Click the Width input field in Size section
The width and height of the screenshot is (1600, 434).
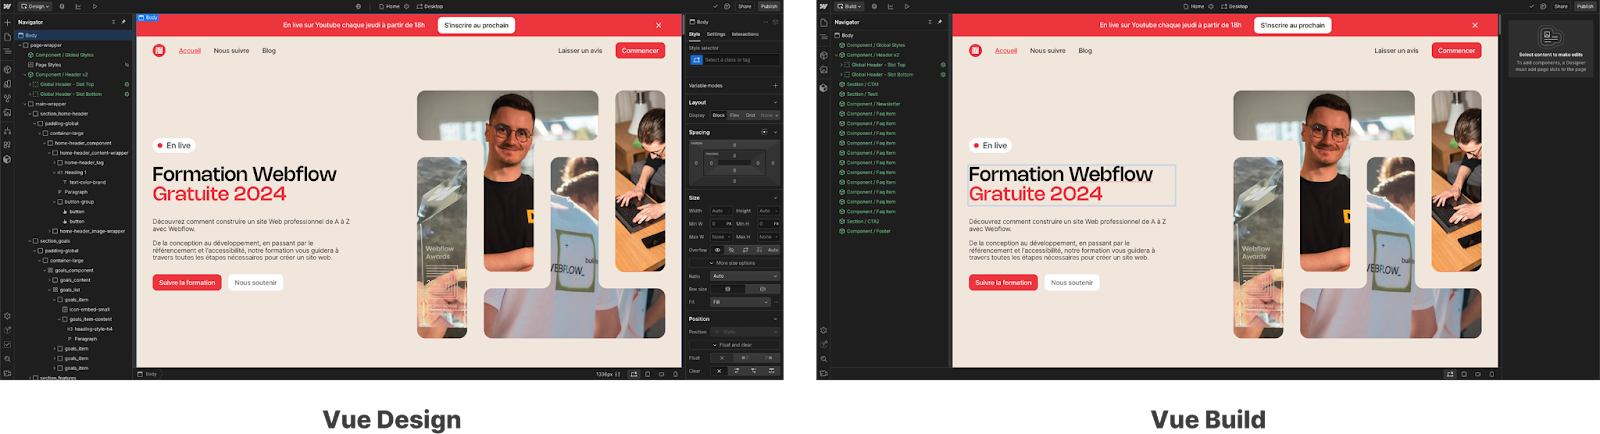click(x=722, y=211)
